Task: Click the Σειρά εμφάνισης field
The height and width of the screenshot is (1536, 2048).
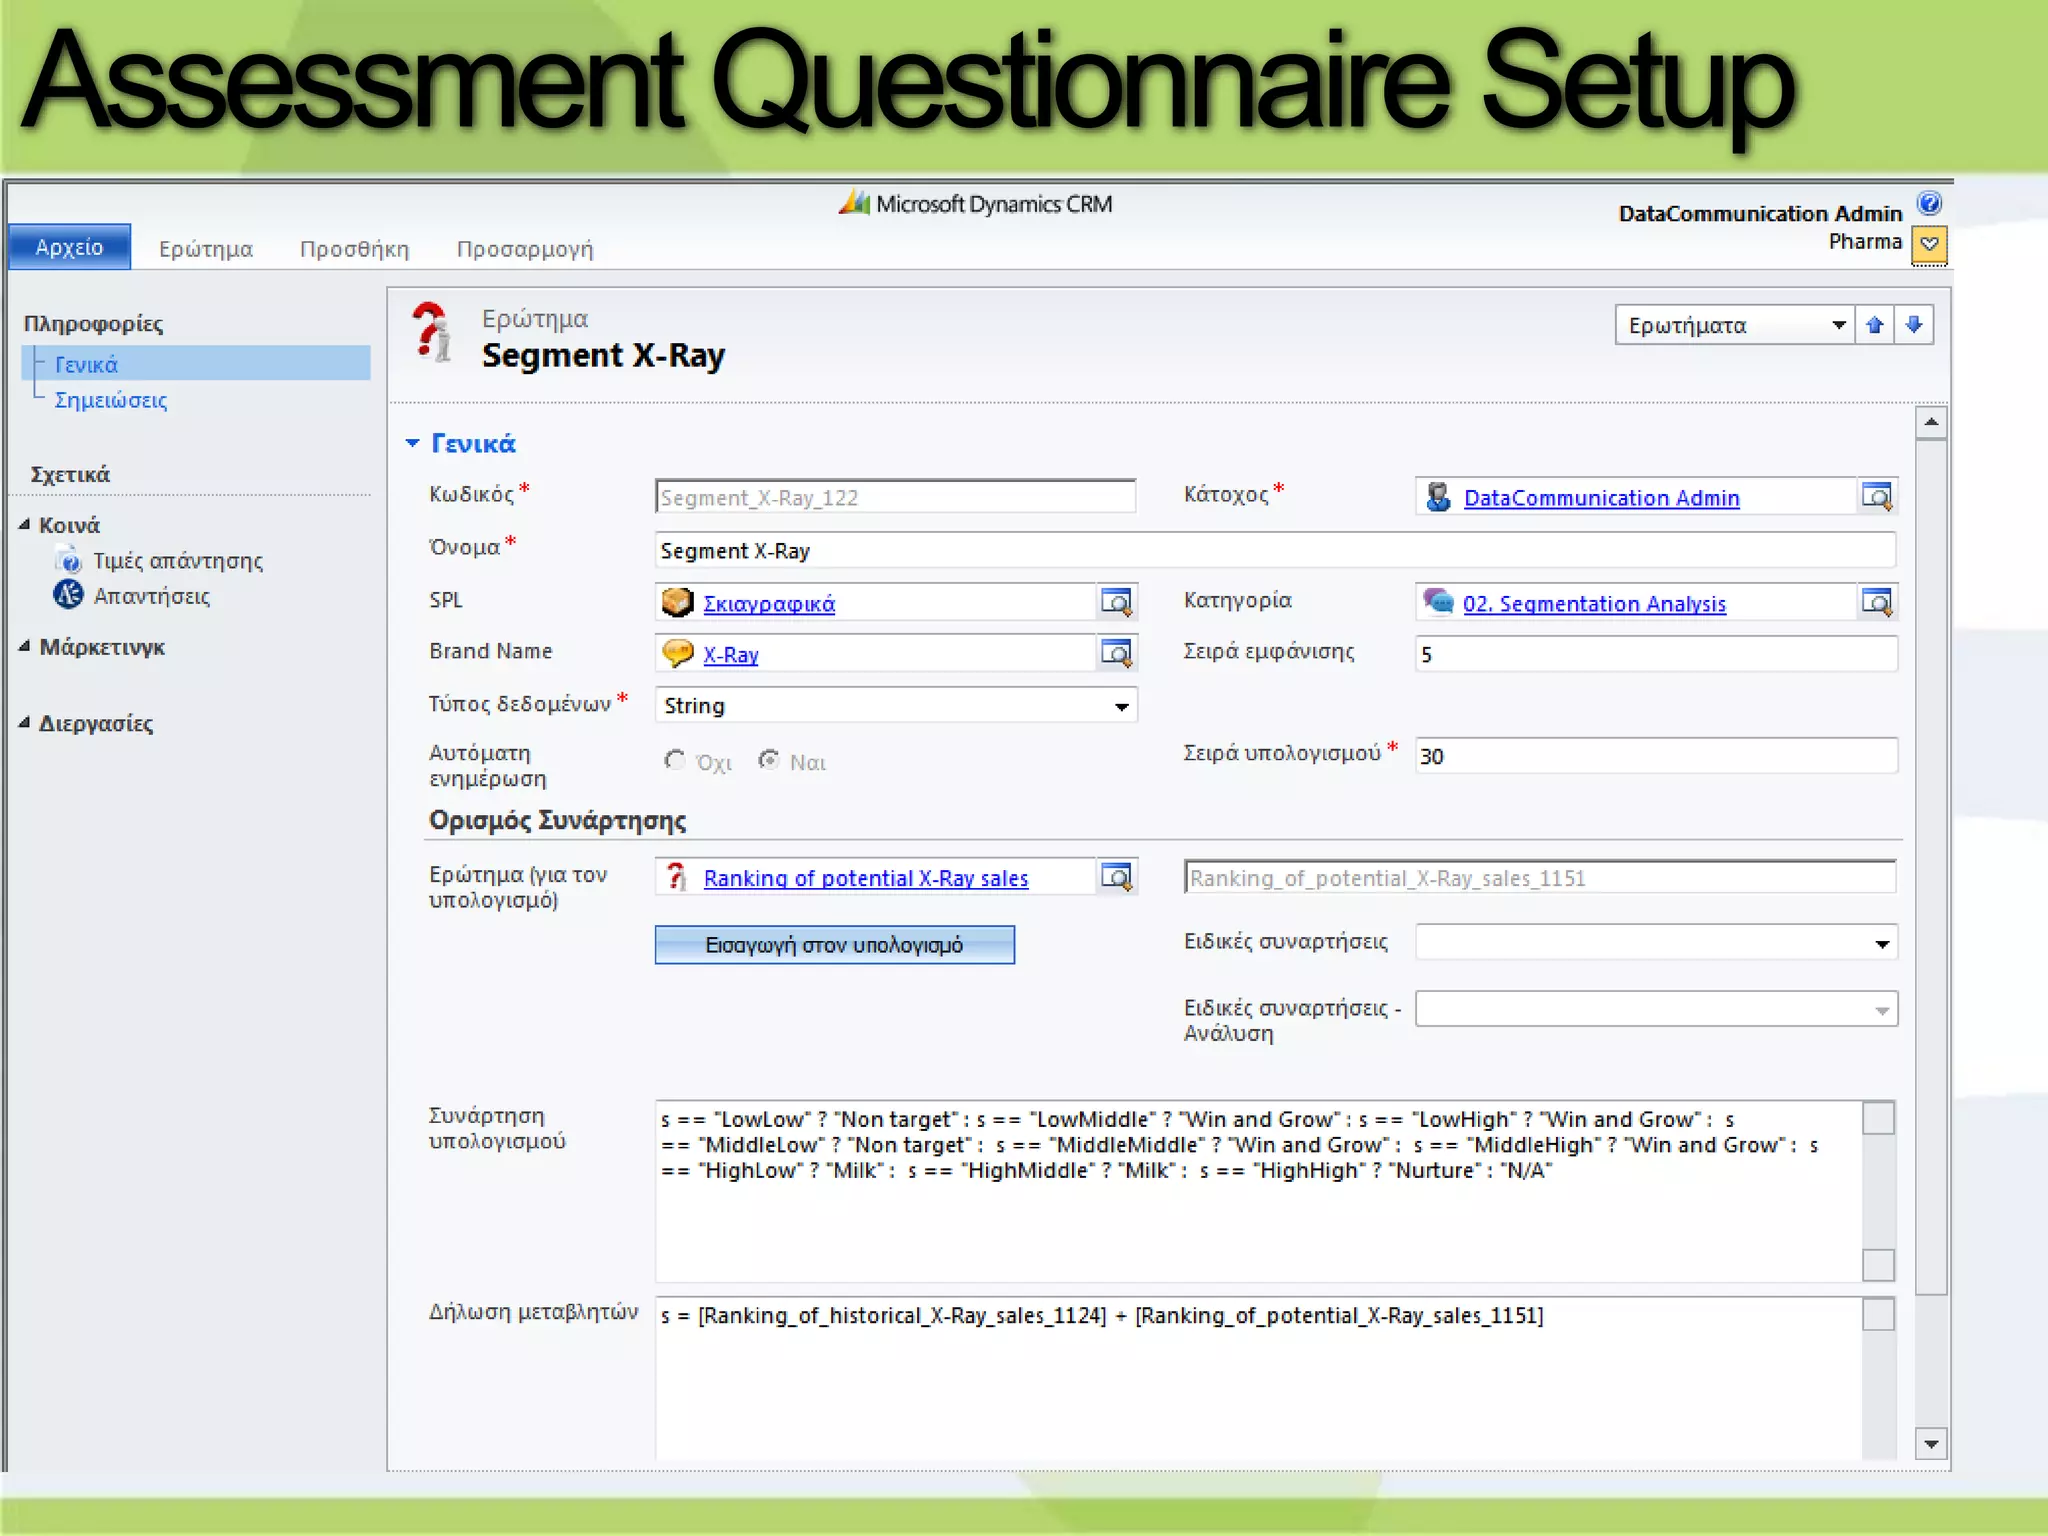Action: point(1656,654)
